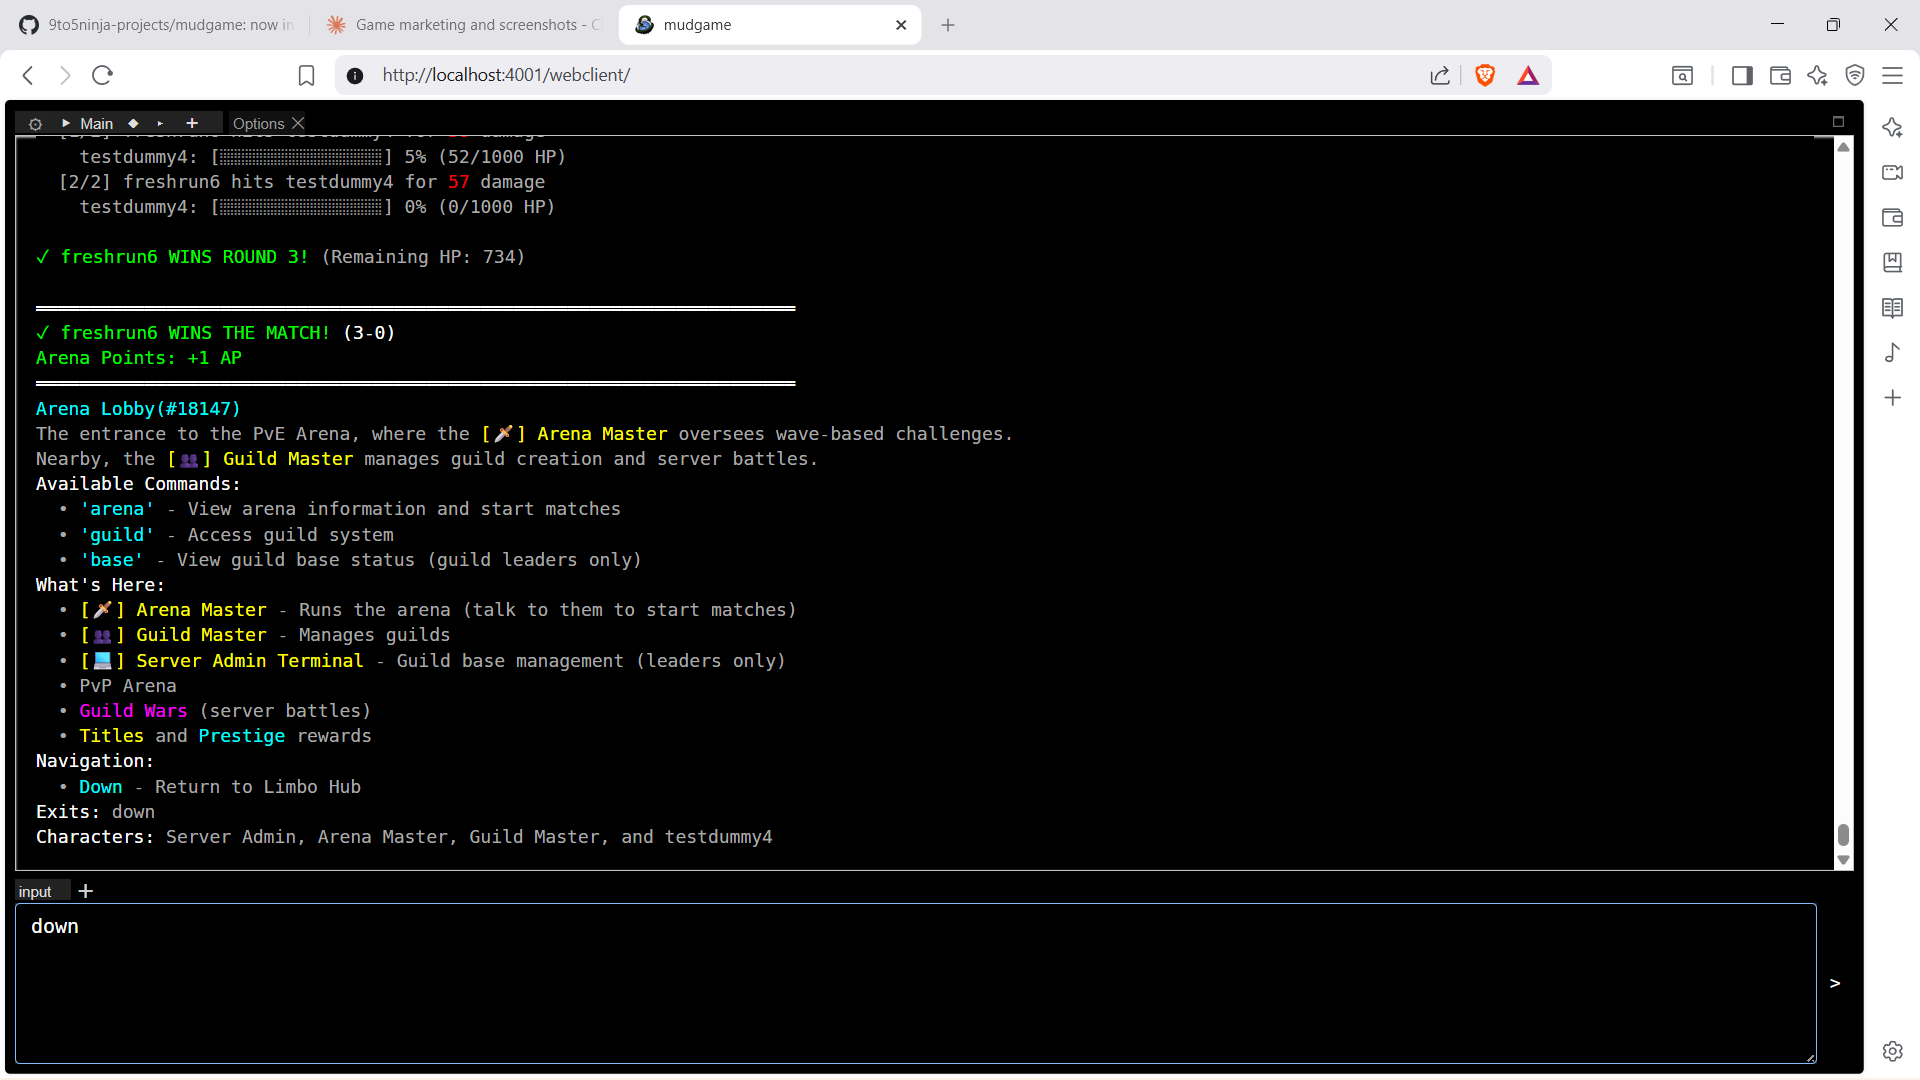
Task: Open Brave Wallet icon in toolbar
Action: [x=1780, y=76]
